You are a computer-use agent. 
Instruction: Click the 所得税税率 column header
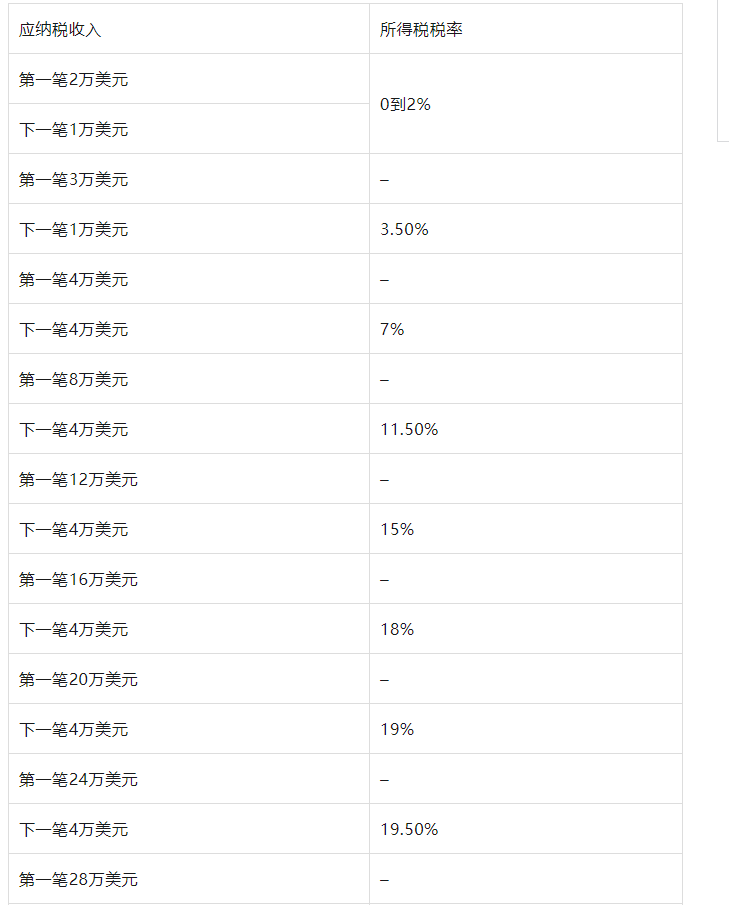coord(526,29)
